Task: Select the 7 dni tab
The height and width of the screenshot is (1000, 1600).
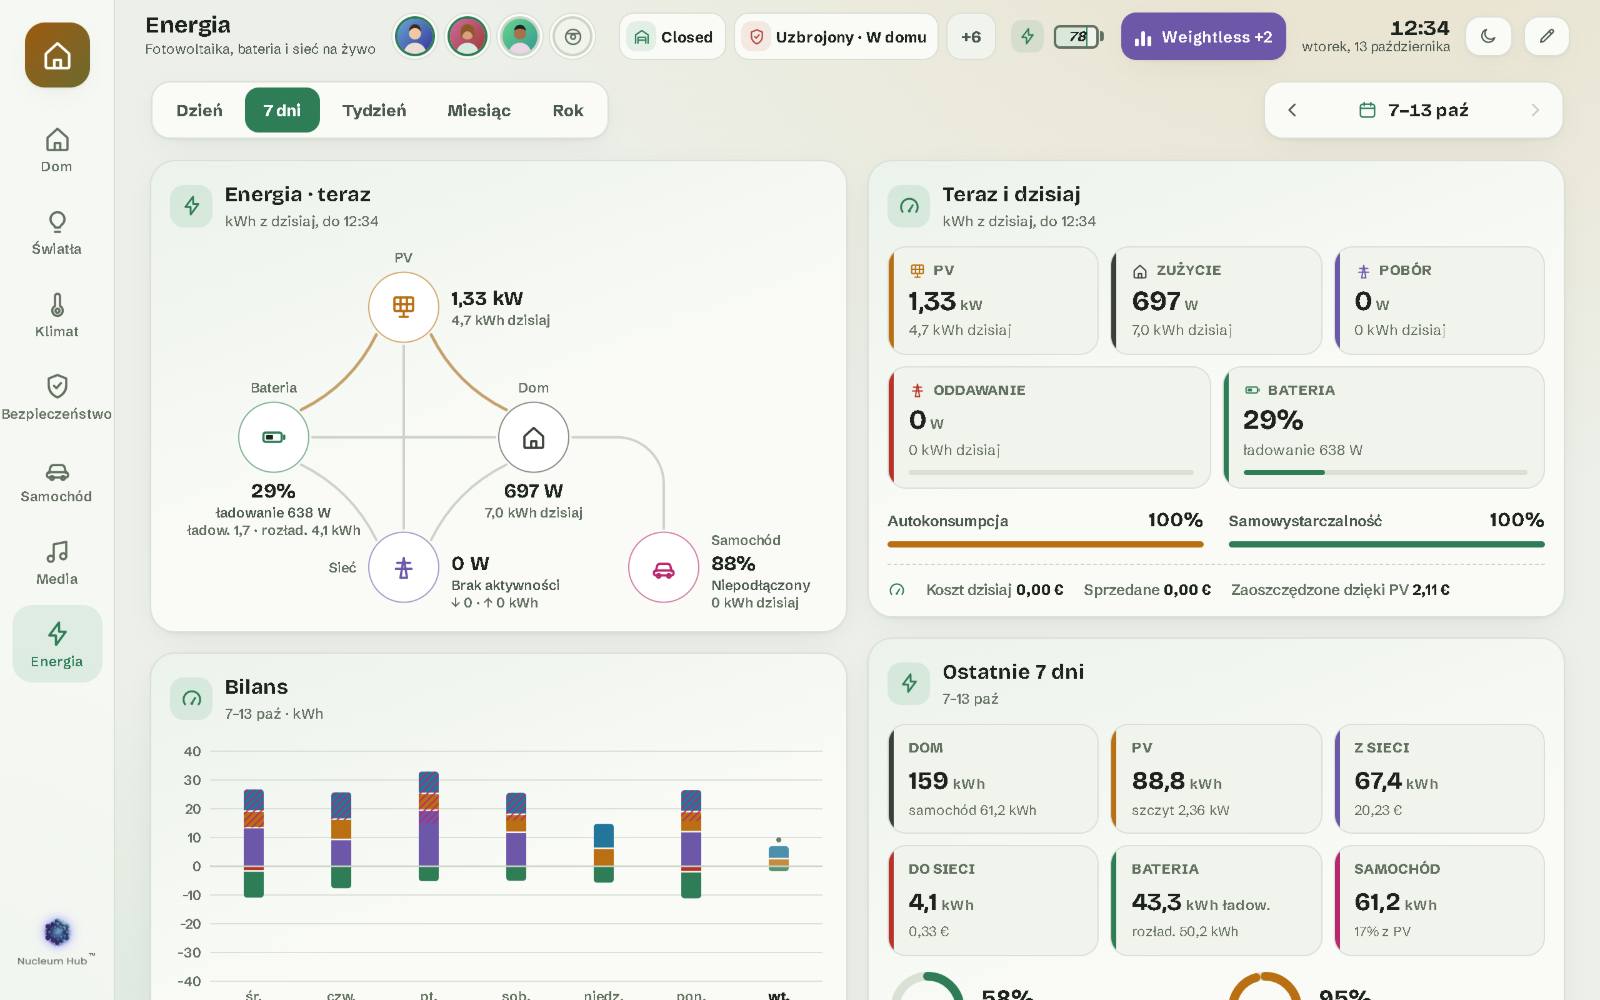Action: coord(282,110)
